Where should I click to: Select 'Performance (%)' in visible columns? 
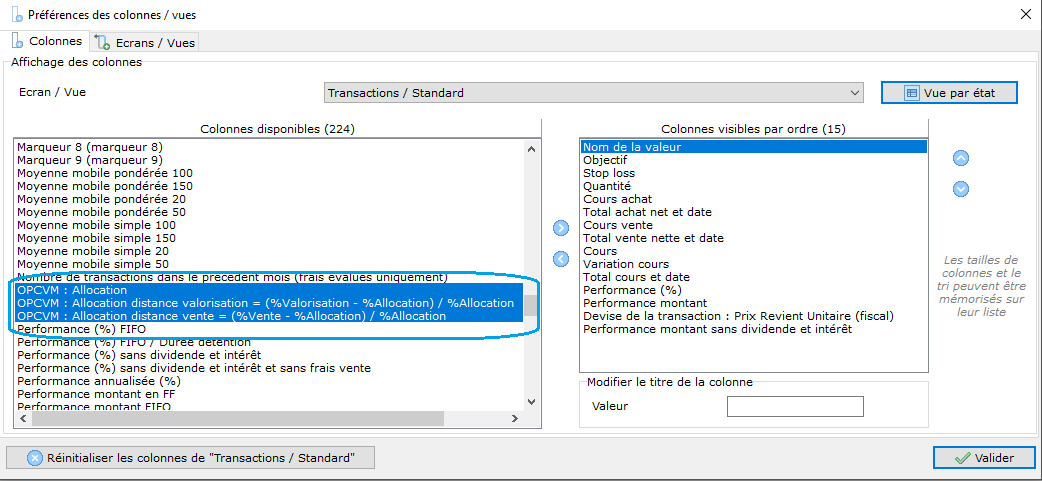pyautogui.click(x=754, y=290)
